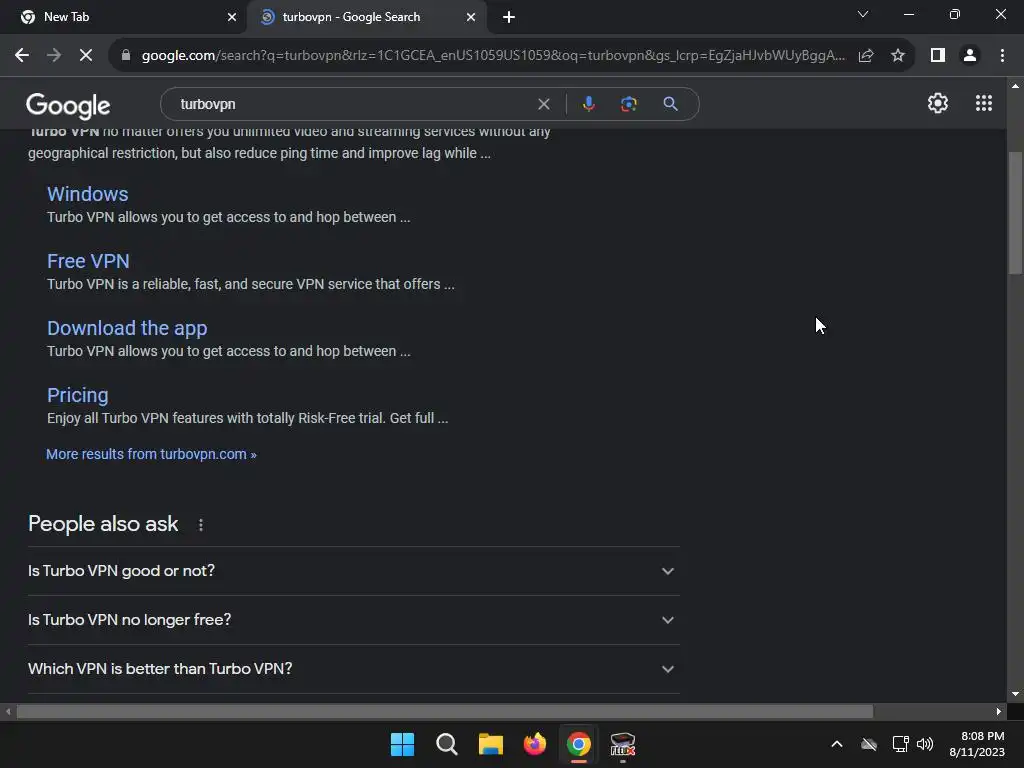Click the OneDrive tray icon
This screenshot has width=1024, height=768.
pyautogui.click(x=869, y=744)
